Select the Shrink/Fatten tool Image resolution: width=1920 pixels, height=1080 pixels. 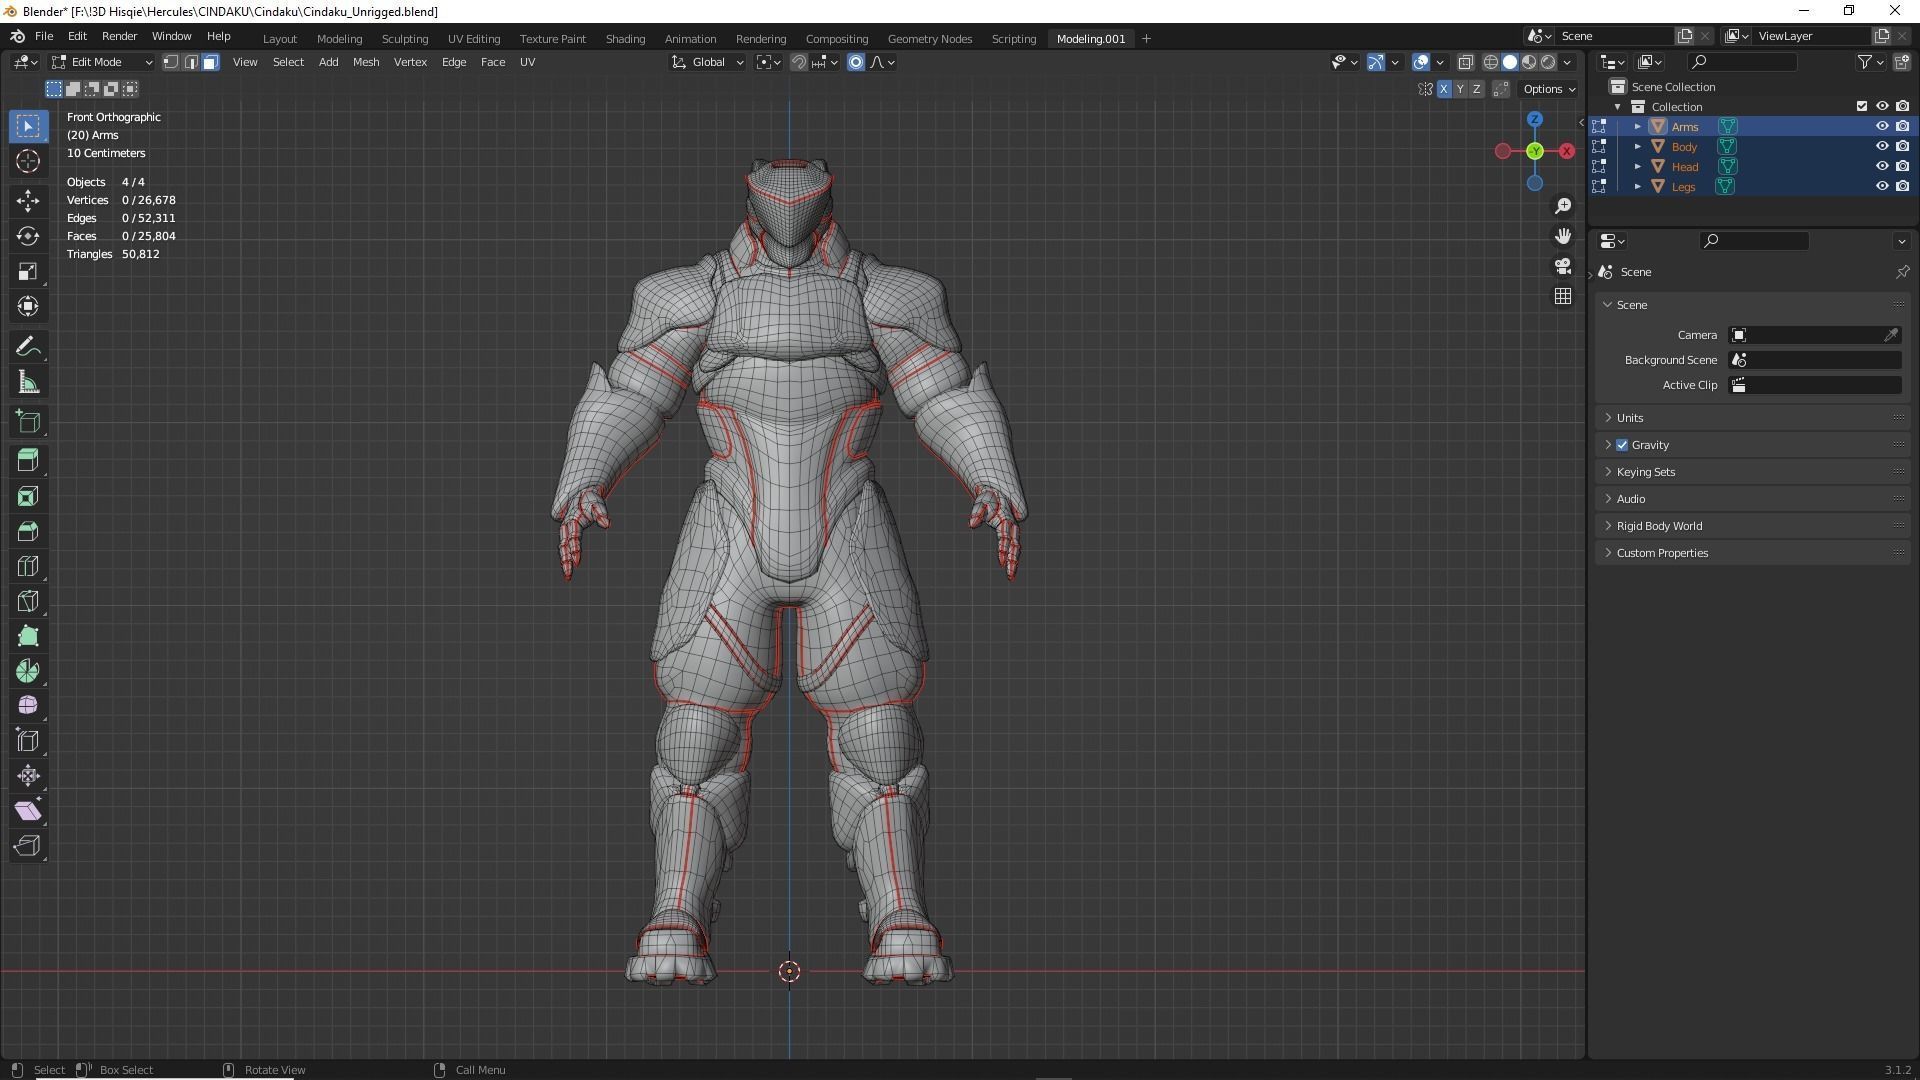point(28,776)
